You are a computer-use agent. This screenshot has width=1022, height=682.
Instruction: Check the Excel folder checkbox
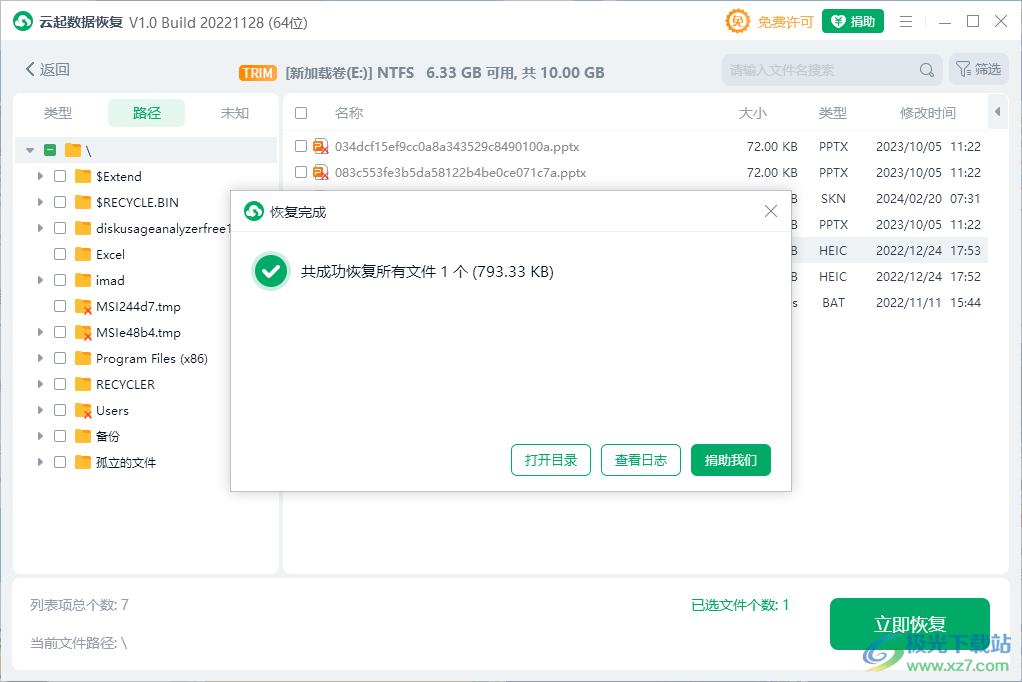pyautogui.click(x=60, y=254)
